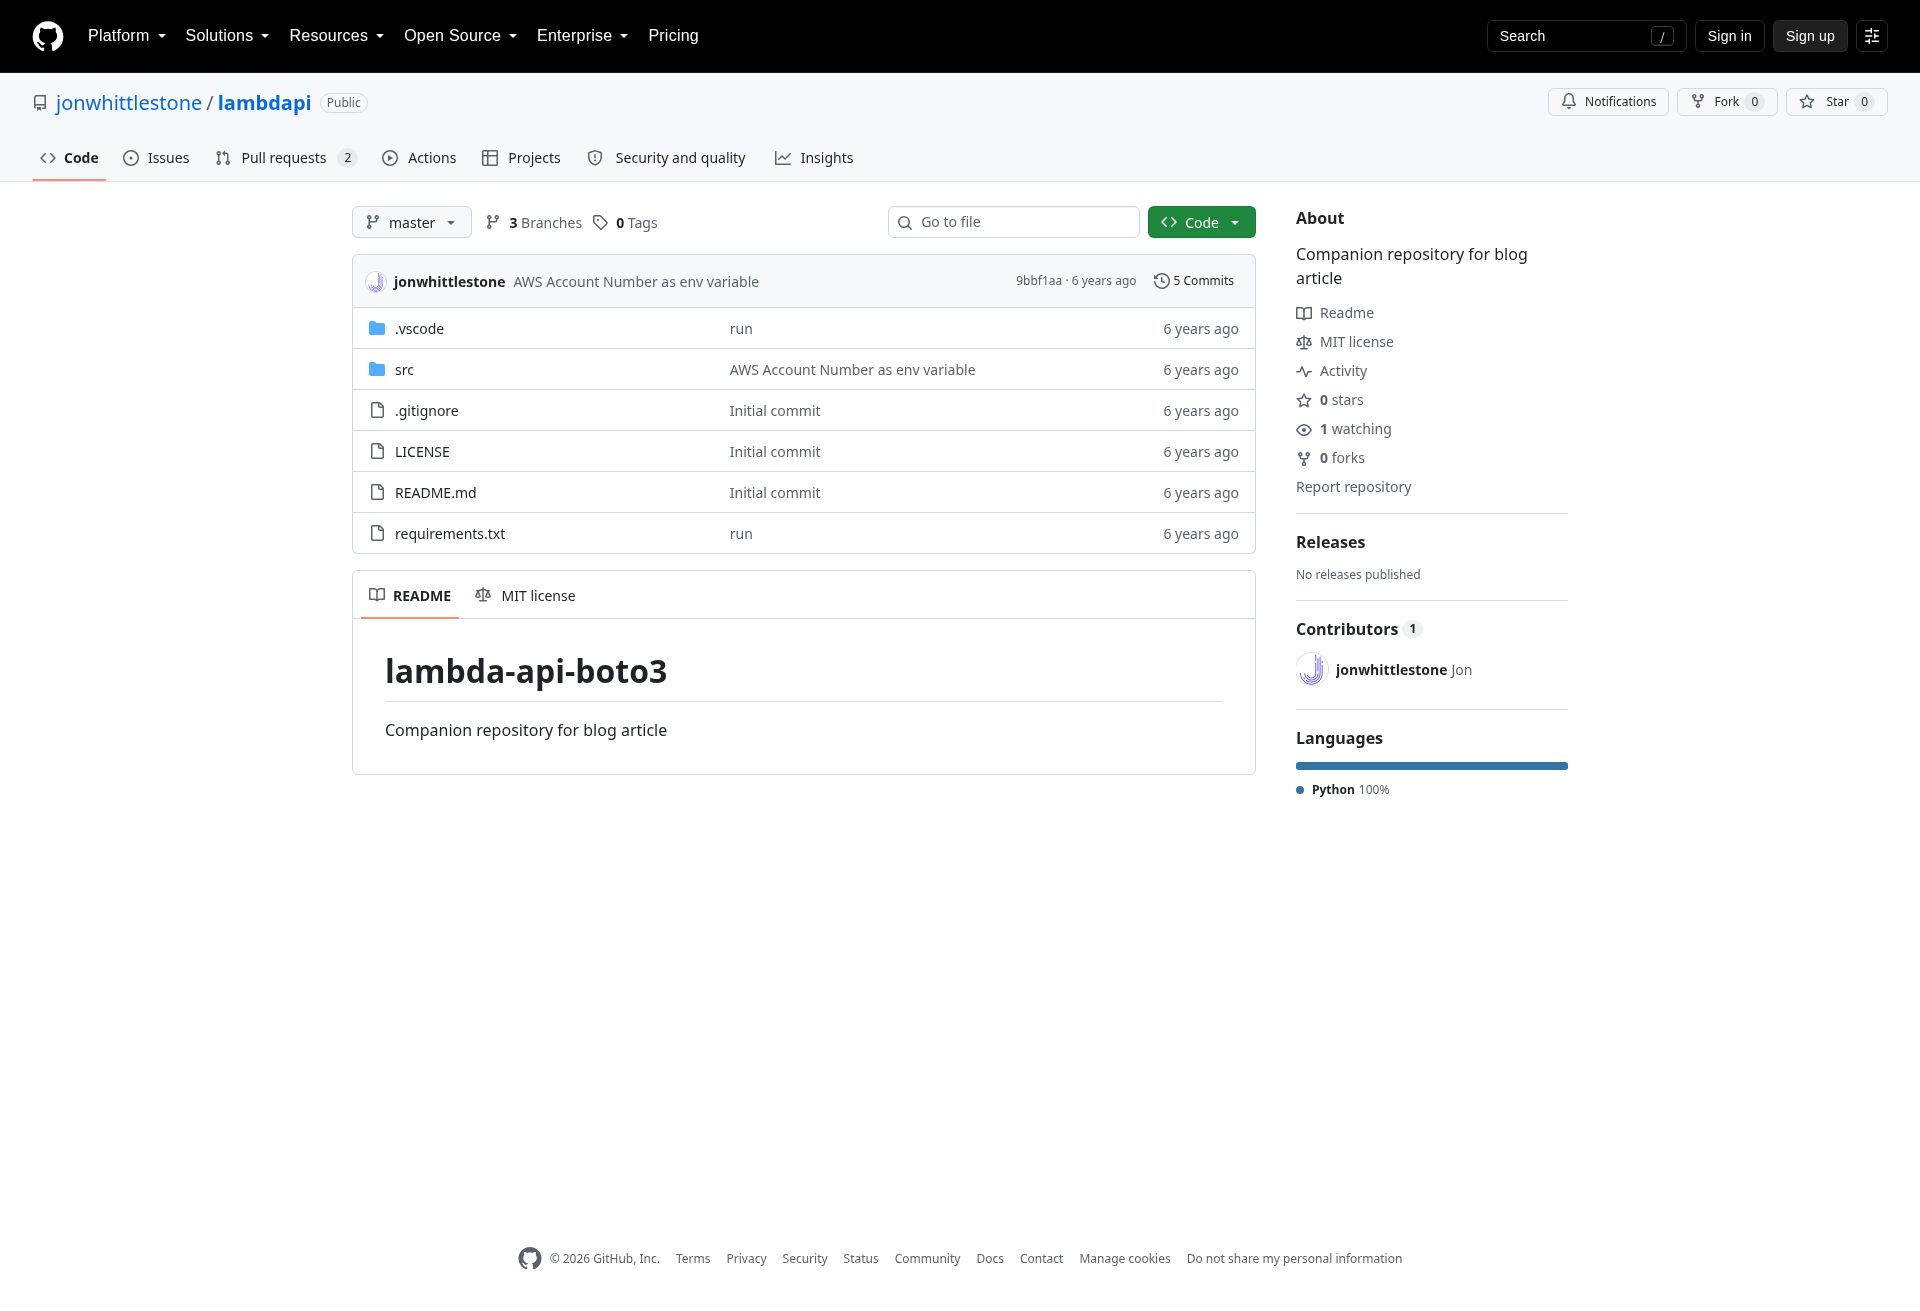Click the search magnifier in Go to file
The image size is (1920, 1311).
(x=905, y=222)
